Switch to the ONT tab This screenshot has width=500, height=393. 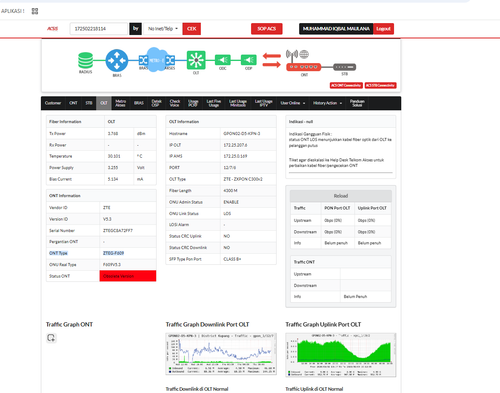pos(73,103)
